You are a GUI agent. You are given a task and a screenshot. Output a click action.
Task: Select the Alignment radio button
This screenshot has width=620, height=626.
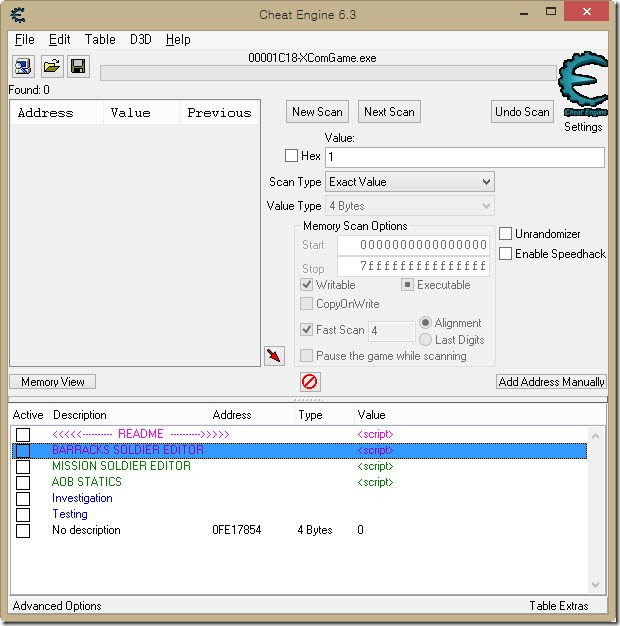click(426, 323)
